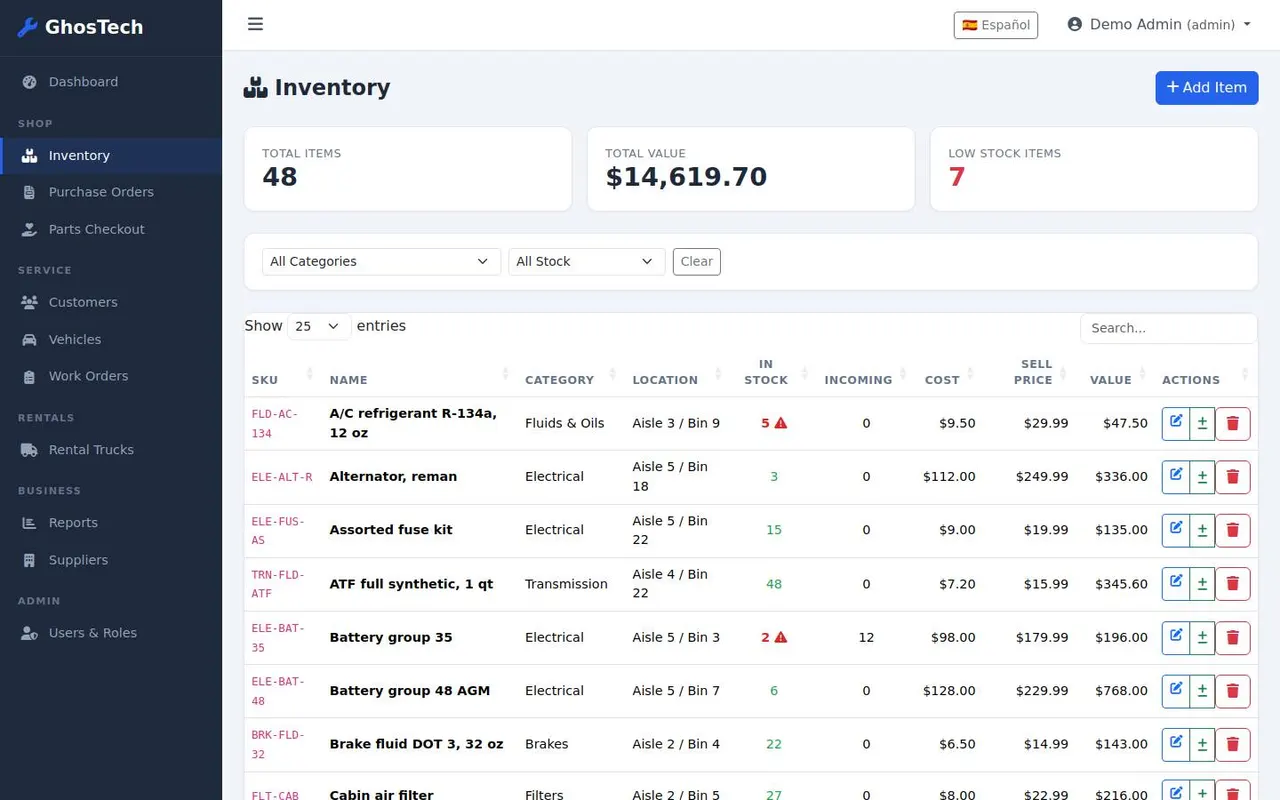Edit the Battery group 35 item
This screenshot has width=1280, height=800.
(1176, 638)
